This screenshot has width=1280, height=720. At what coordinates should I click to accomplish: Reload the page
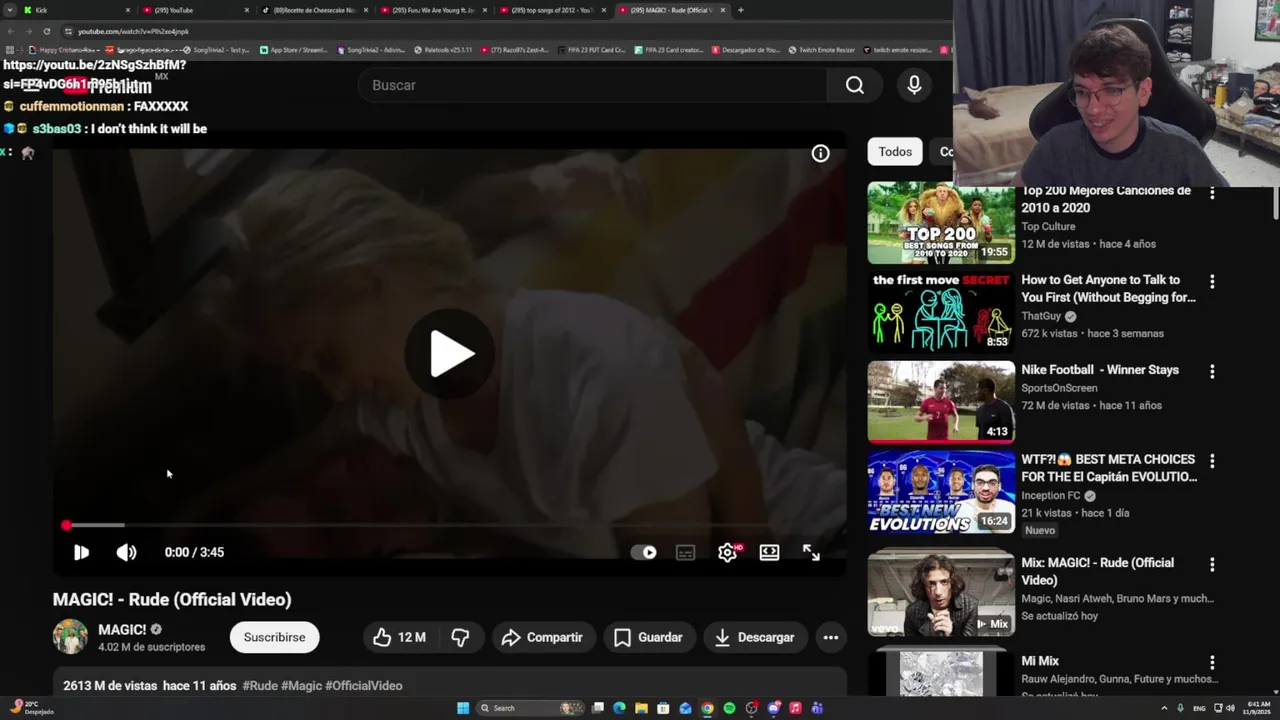[x=46, y=31]
